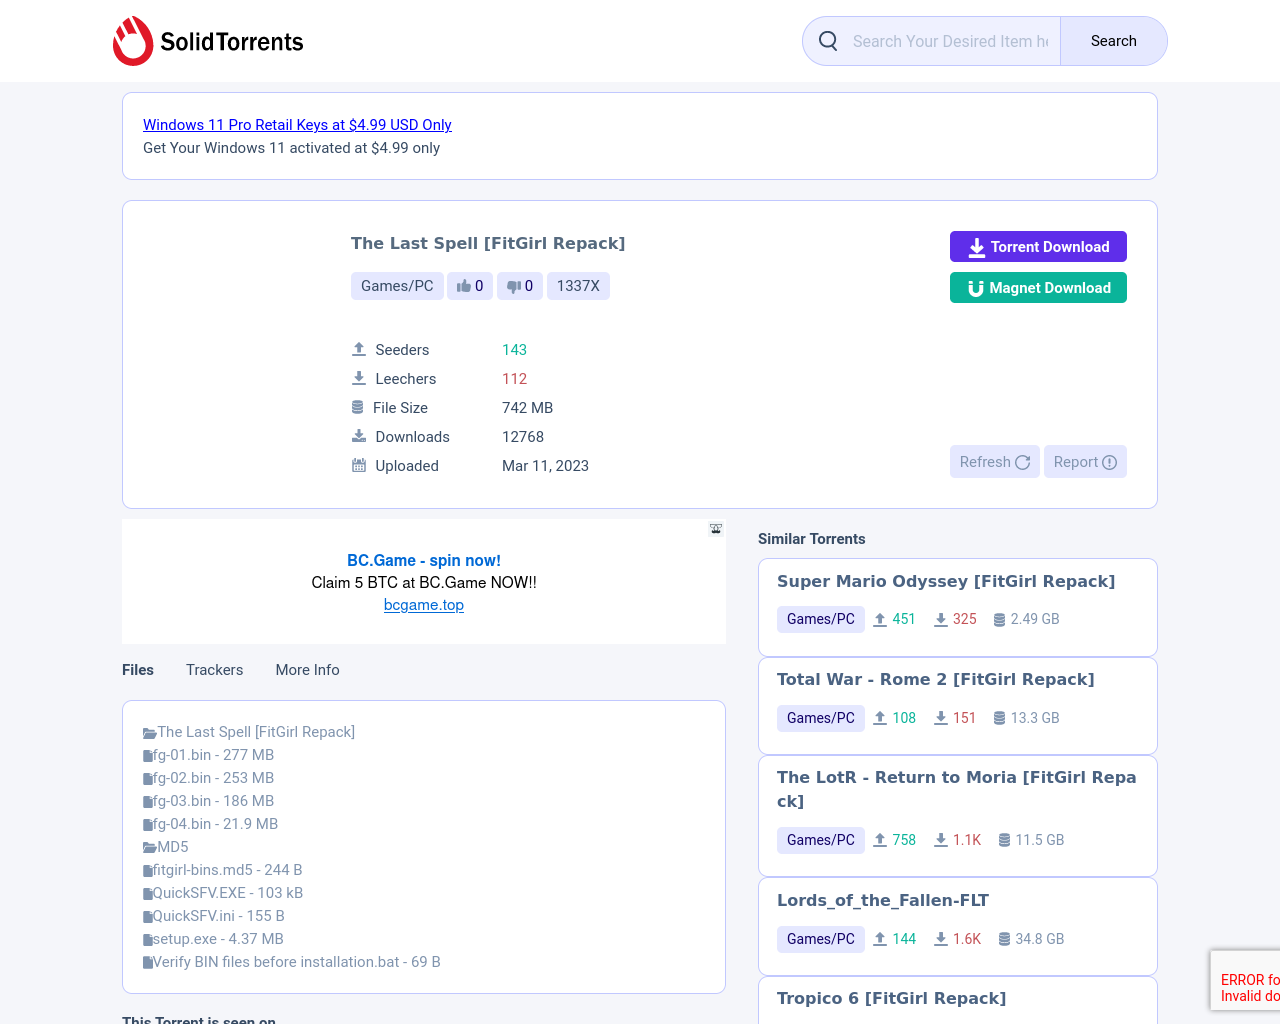Click the fitgirl-bins.md5 - 244 B file row
The height and width of the screenshot is (1024, 1280).
(223, 870)
